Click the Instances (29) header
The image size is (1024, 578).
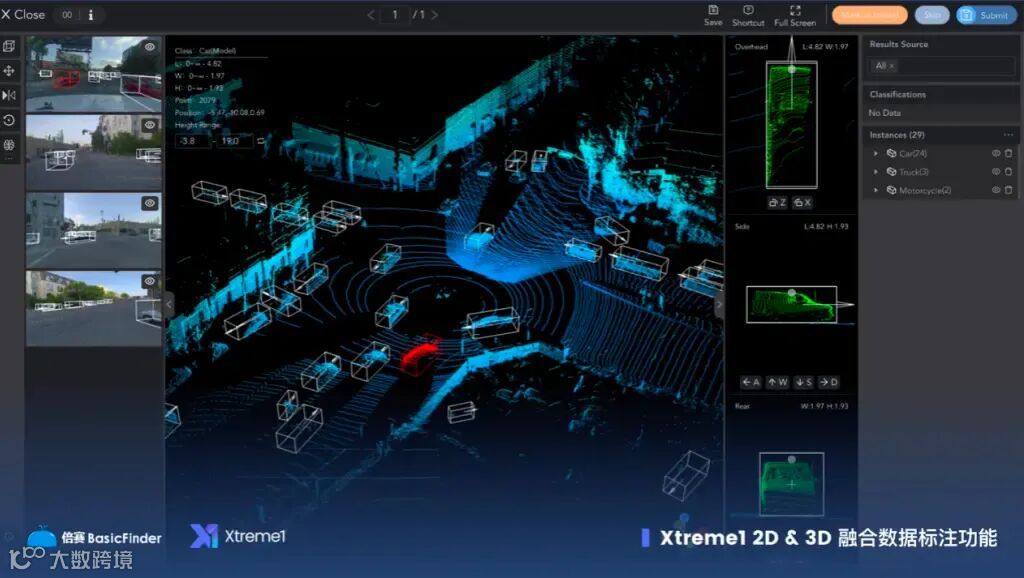pyautogui.click(x=897, y=135)
